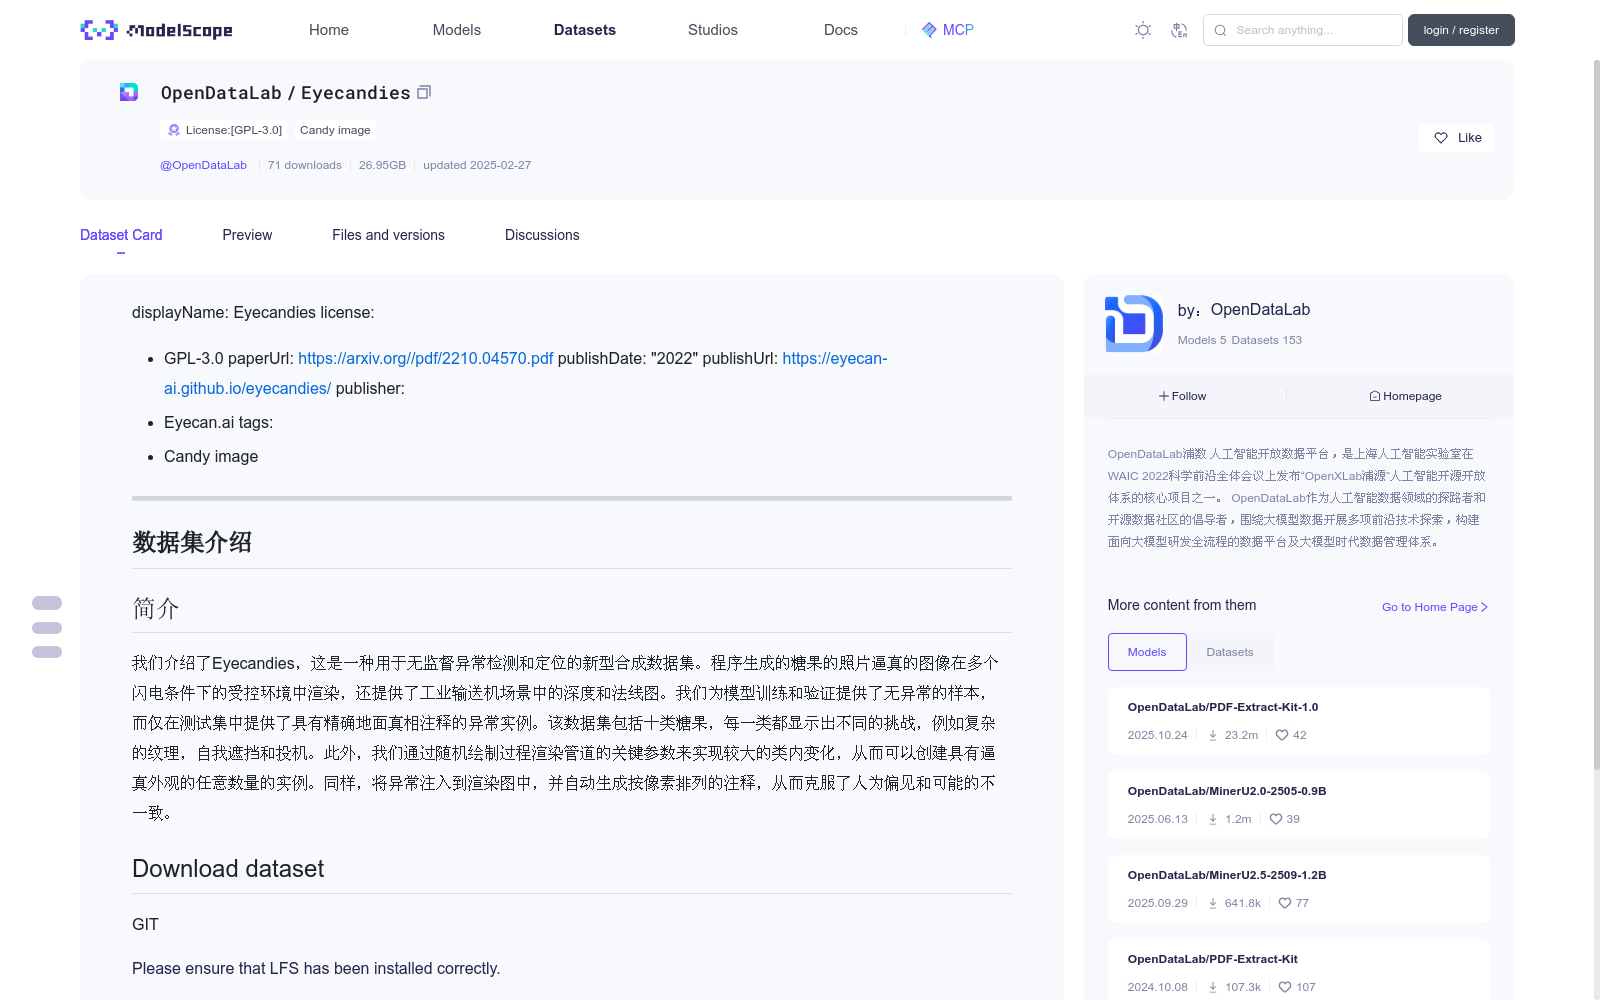Open the MCP diamond icon link
Viewport: 1600px width, 1000px height.
(929, 30)
